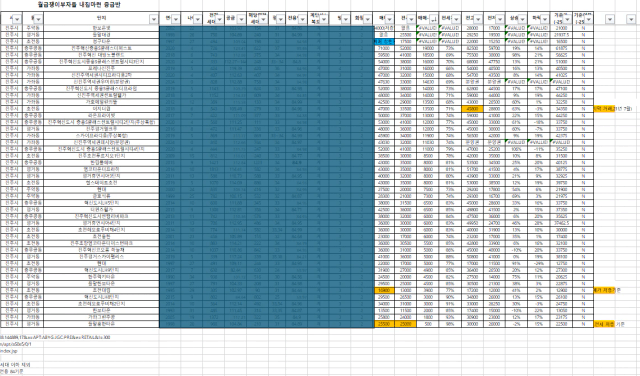Open the rightmost filter arrow on the sheet

631,19
